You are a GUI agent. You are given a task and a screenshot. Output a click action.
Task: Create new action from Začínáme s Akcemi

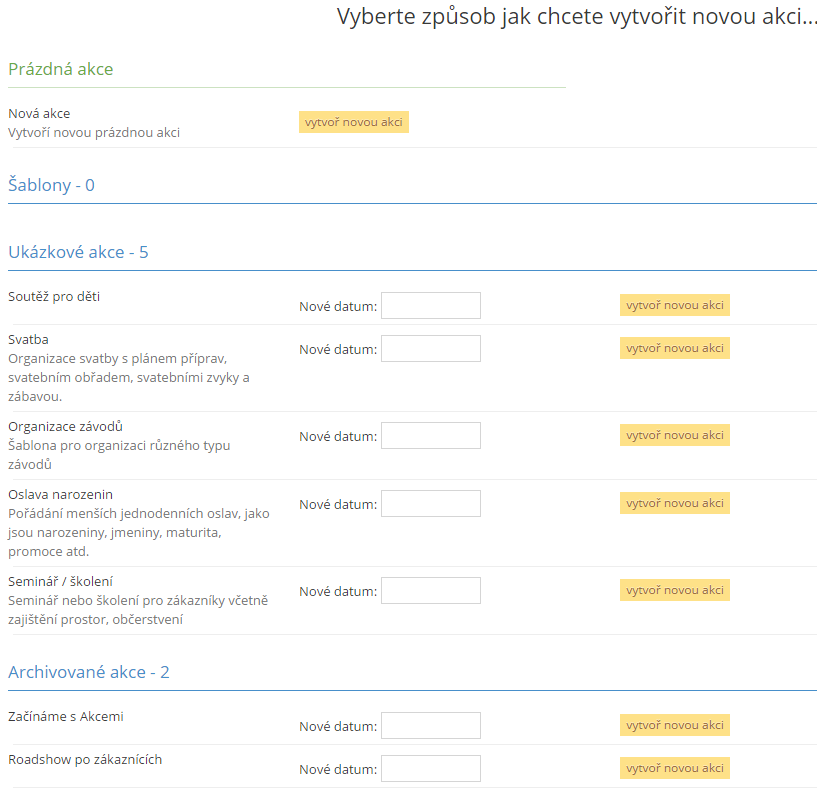click(674, 725)
